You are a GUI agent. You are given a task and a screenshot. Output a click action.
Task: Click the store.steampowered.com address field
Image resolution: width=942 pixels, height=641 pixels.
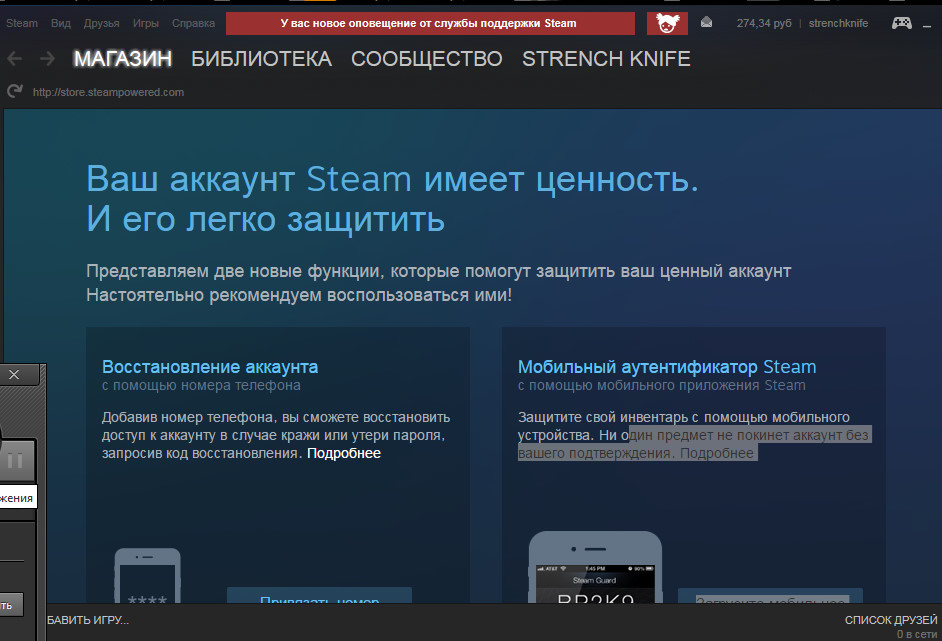pos(108,92)
